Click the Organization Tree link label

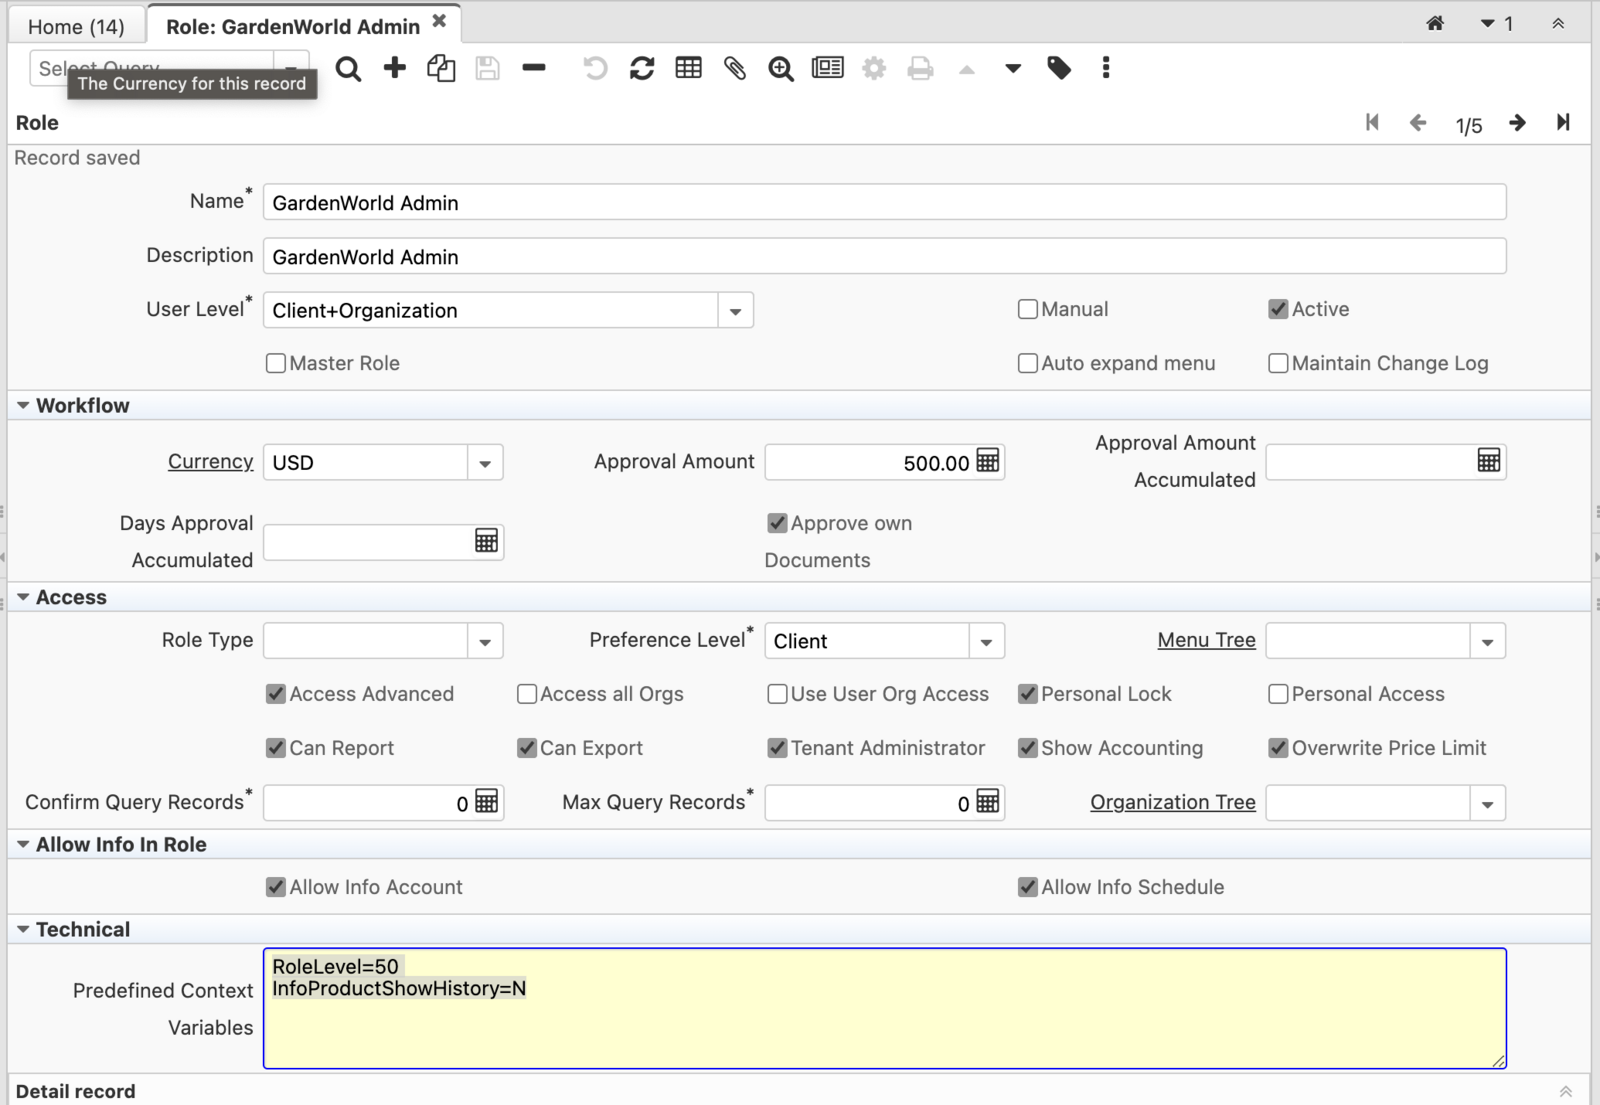pos(1172,802)
